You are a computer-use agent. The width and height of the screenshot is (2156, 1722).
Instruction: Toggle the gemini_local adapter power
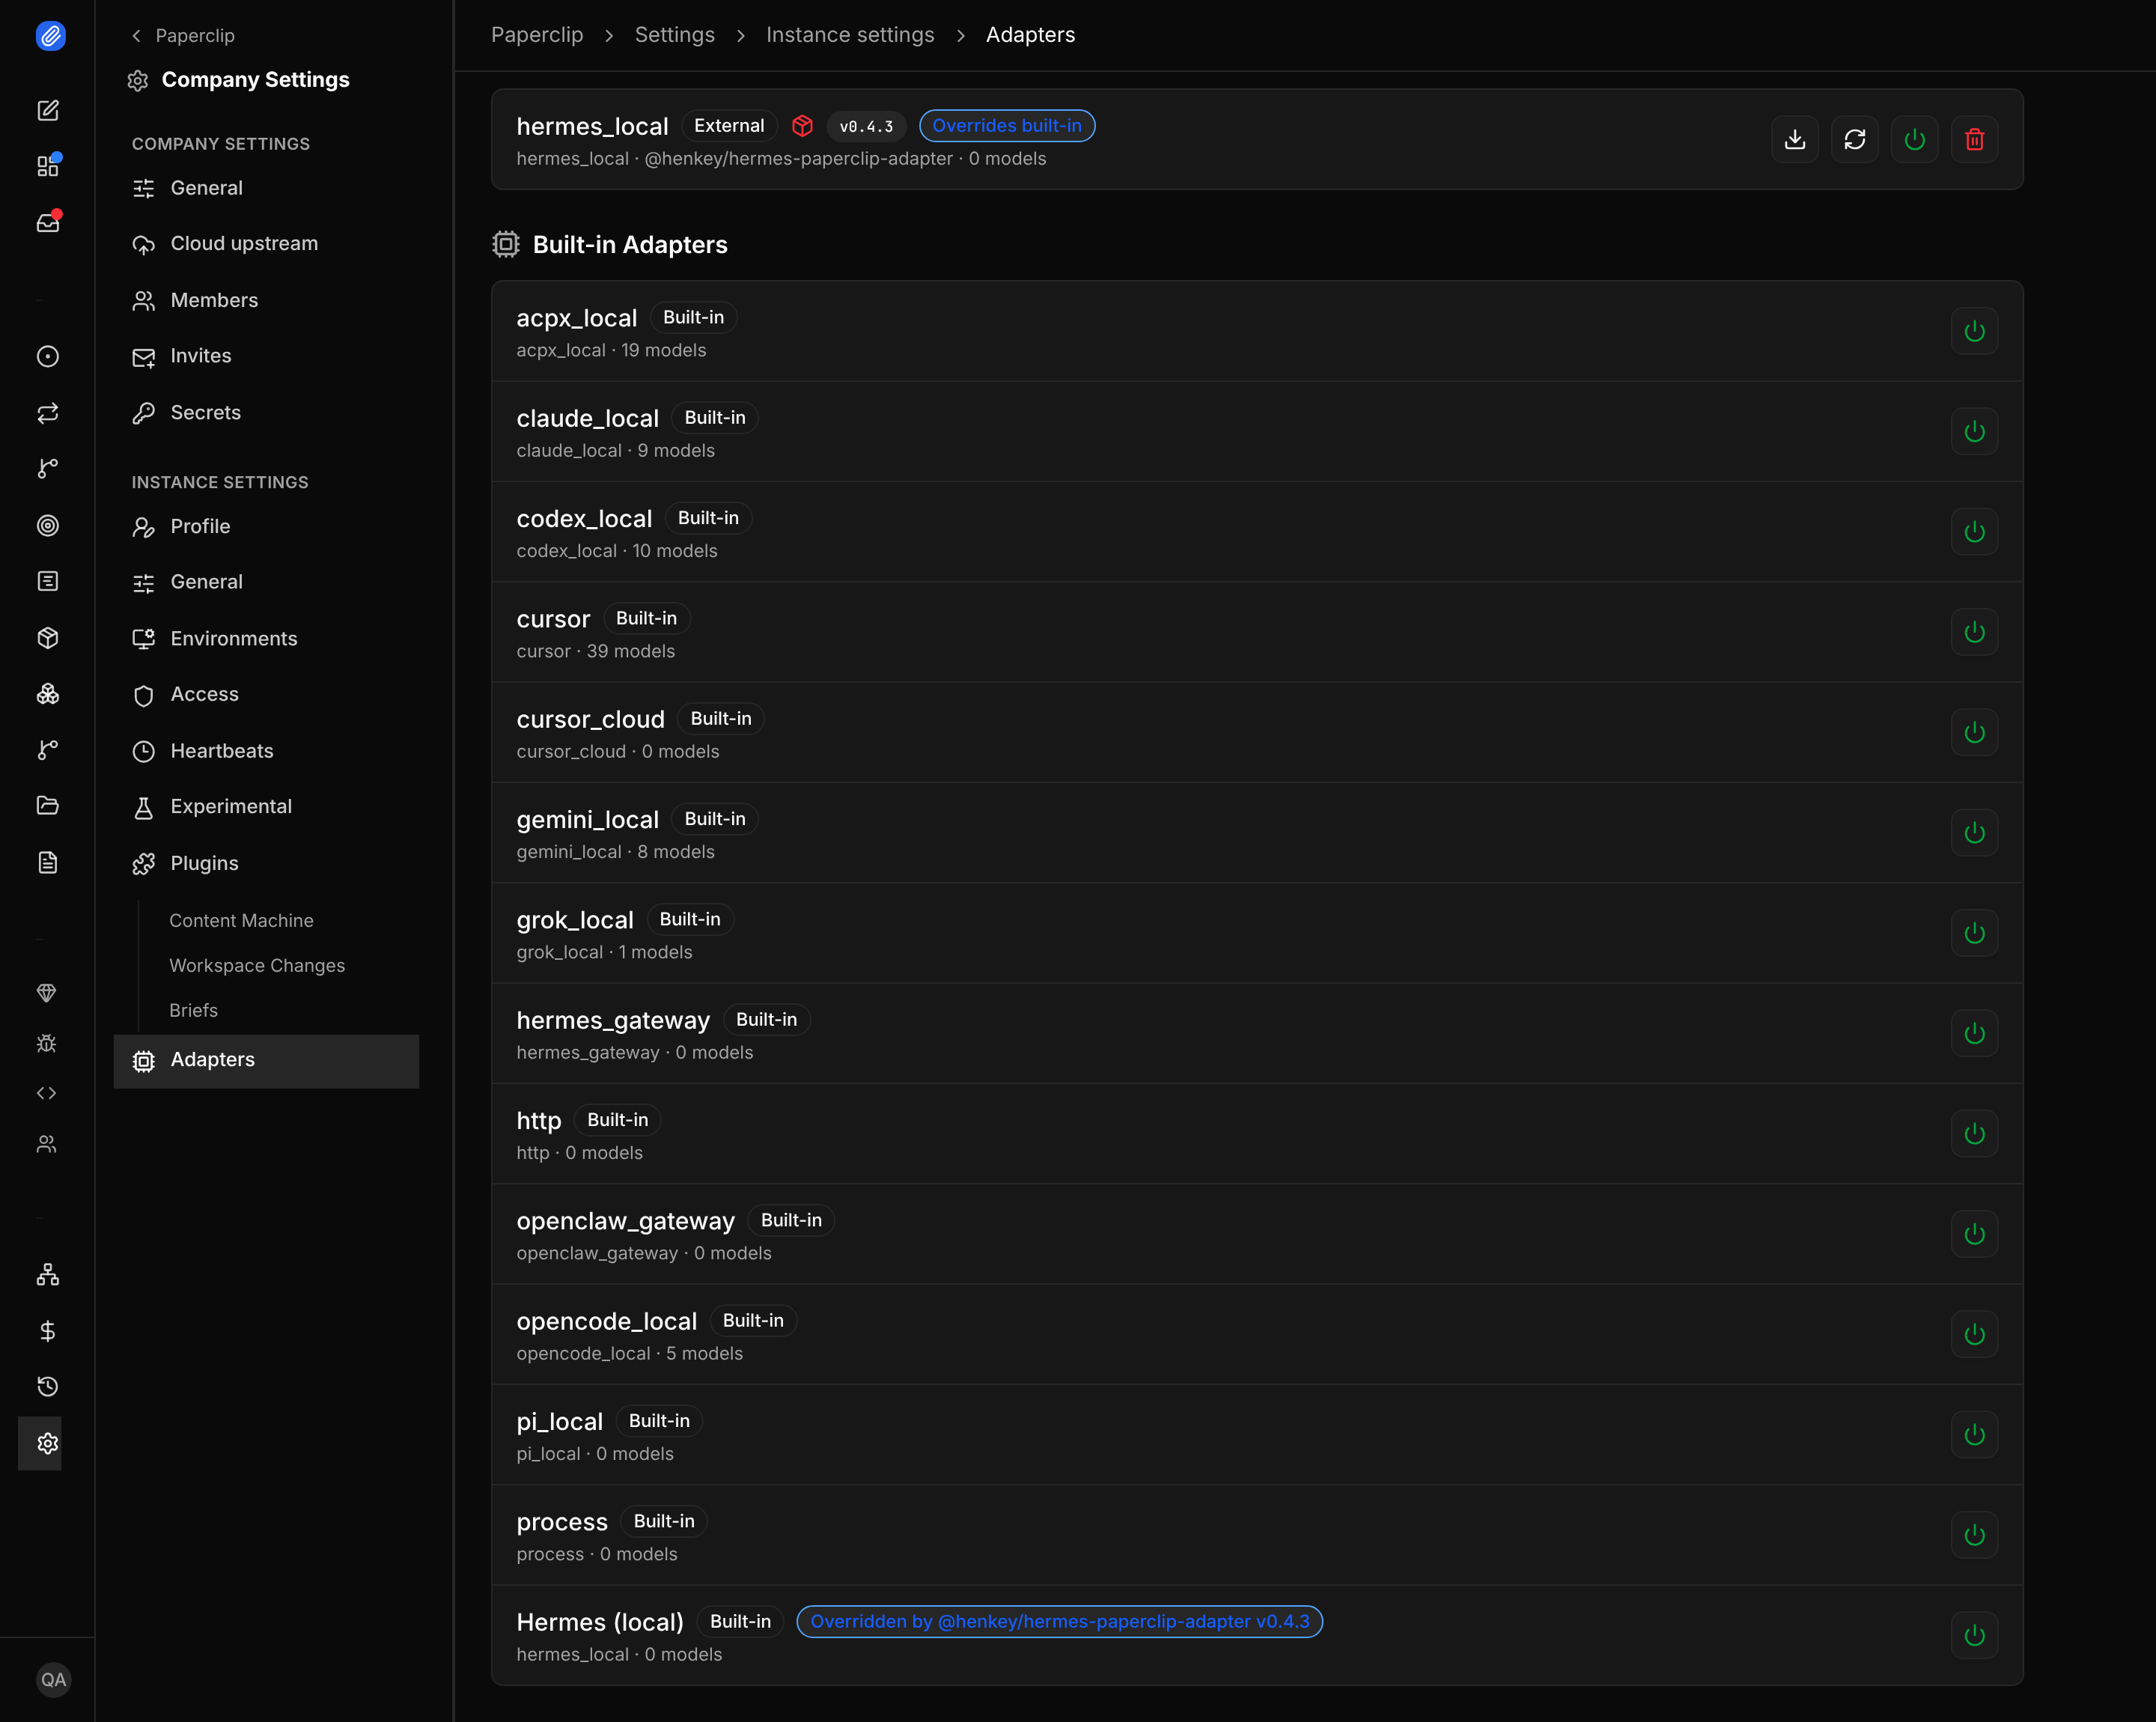pos(1975,833)
